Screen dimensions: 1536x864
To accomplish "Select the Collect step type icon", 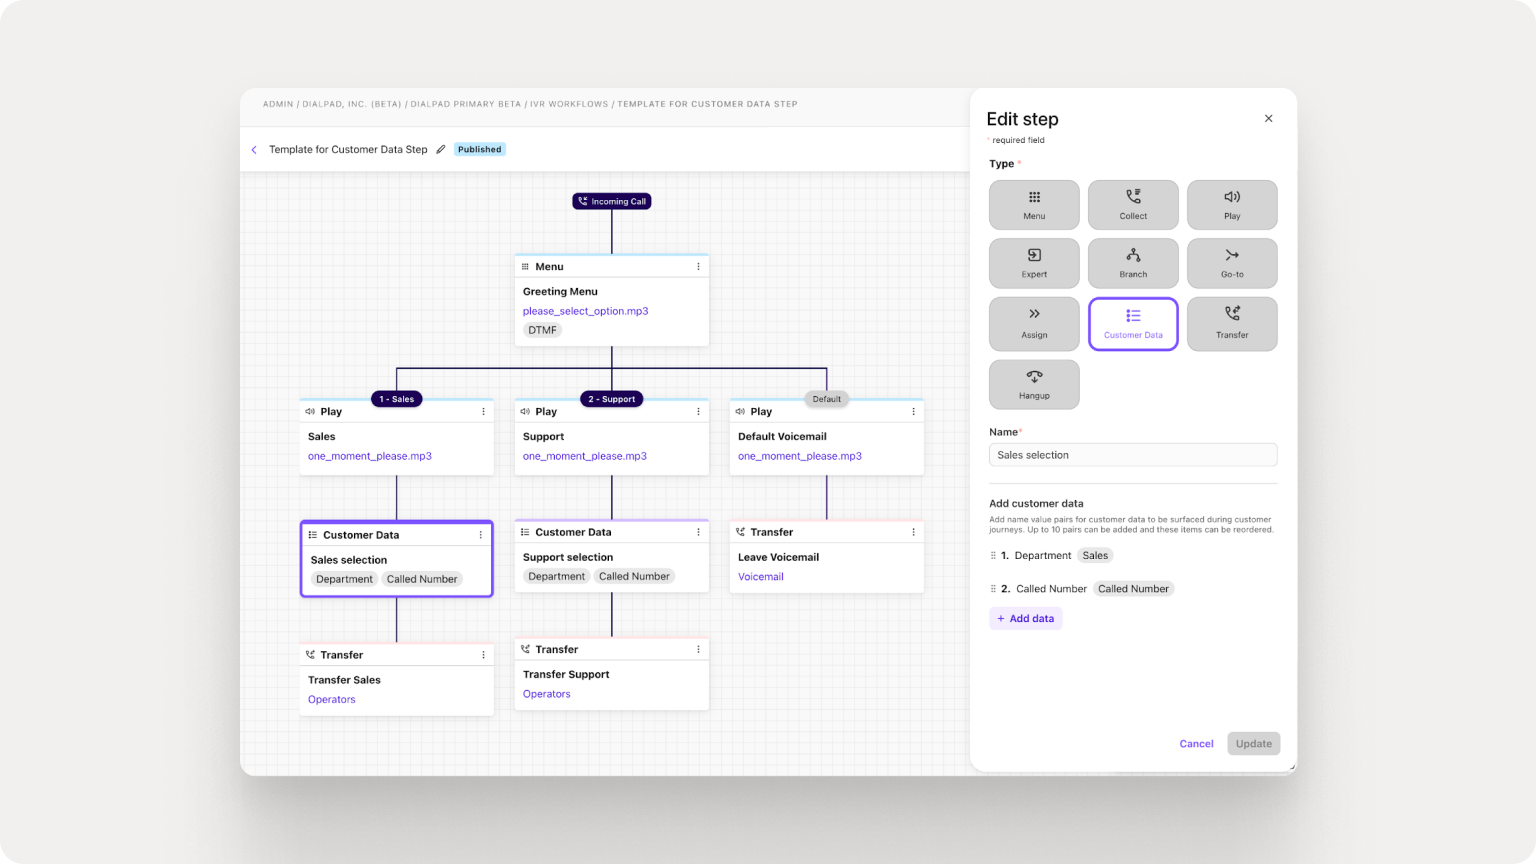I will pyautogui.click(x=1133, y=205).
